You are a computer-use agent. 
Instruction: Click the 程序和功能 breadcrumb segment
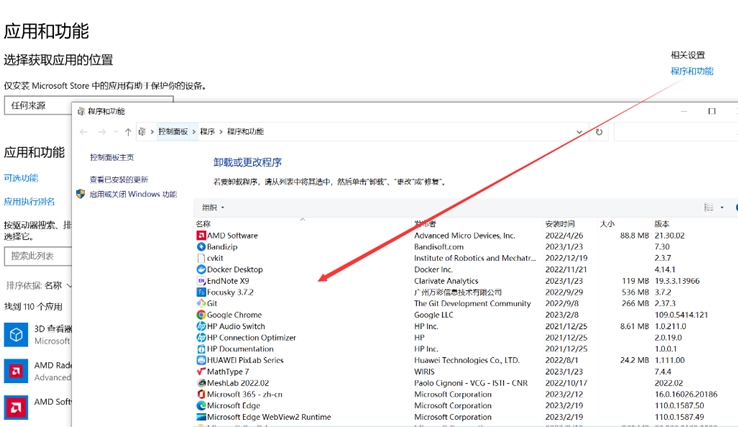click(245, 131)
